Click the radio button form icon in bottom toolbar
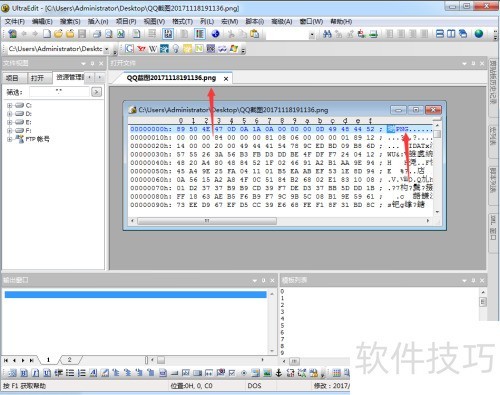 (x=244, y=373)
